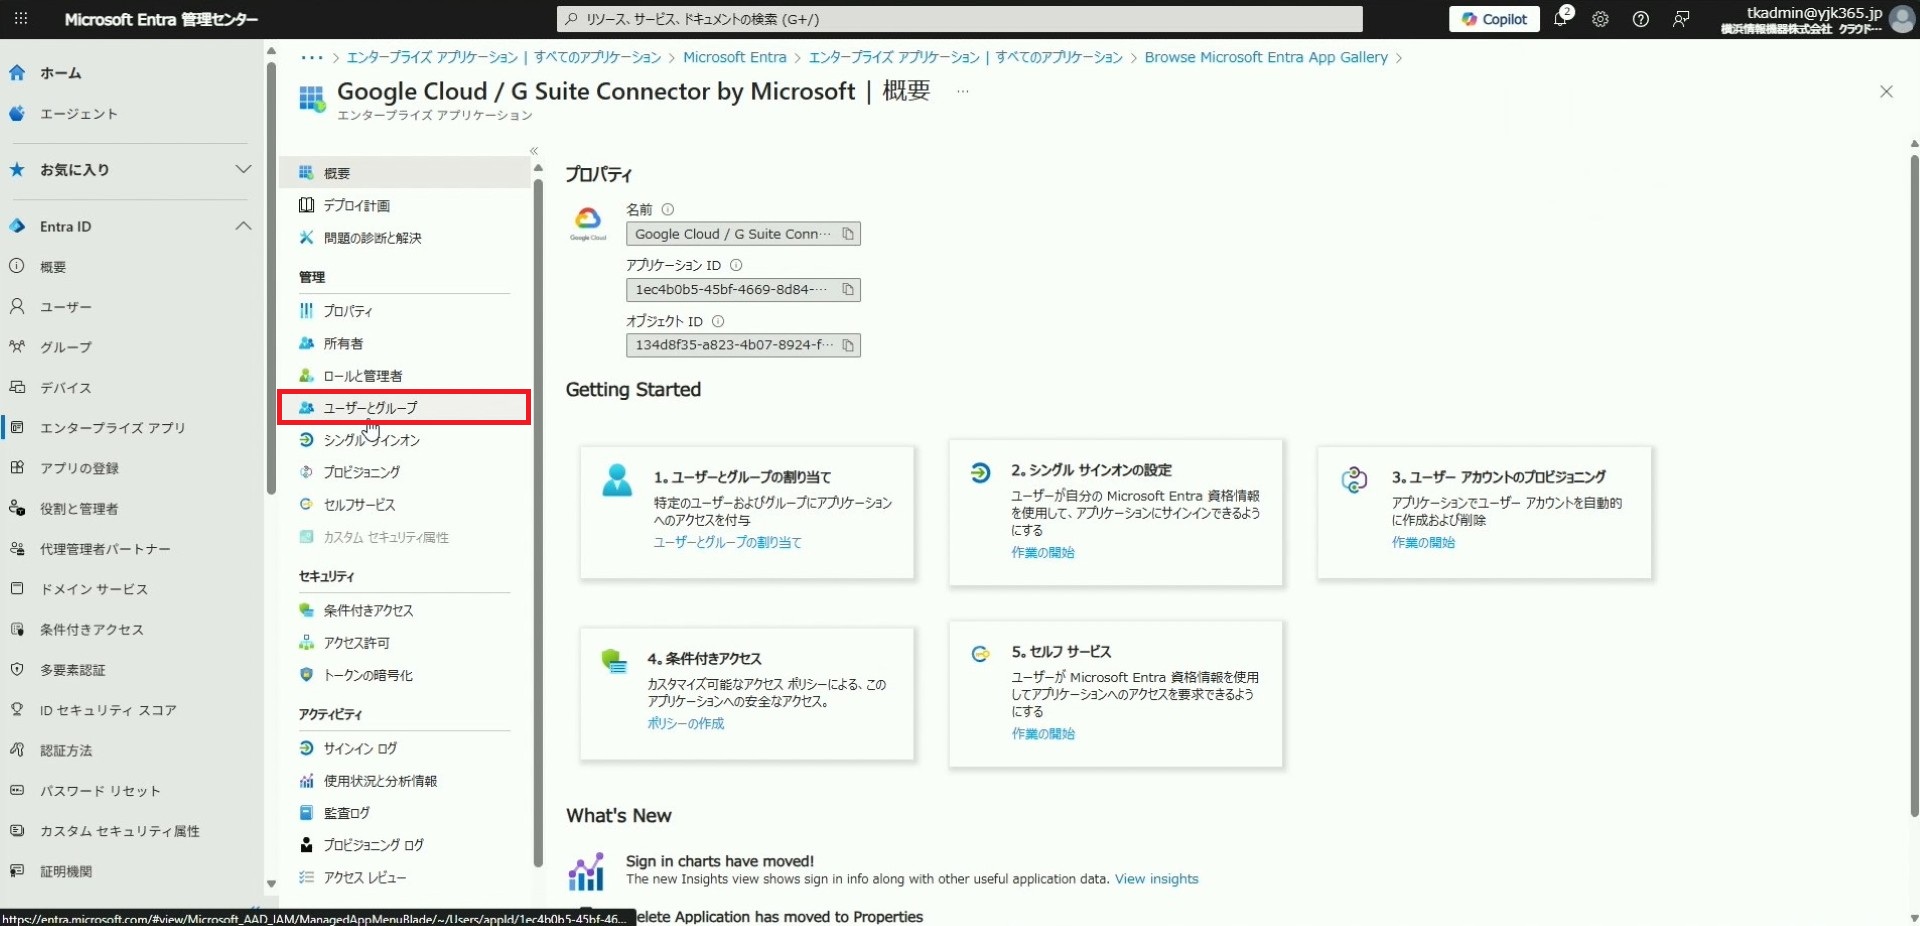
Task: Click info icon next to 名前
Action: tap(668, 210)
